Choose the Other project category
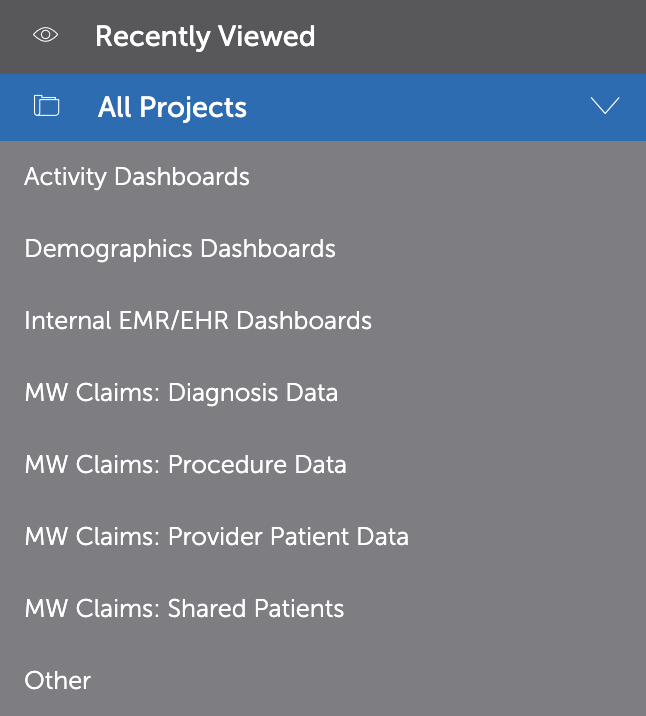Image resolution: width=646 pixels, height=716 pixels. tap(58, 681)
